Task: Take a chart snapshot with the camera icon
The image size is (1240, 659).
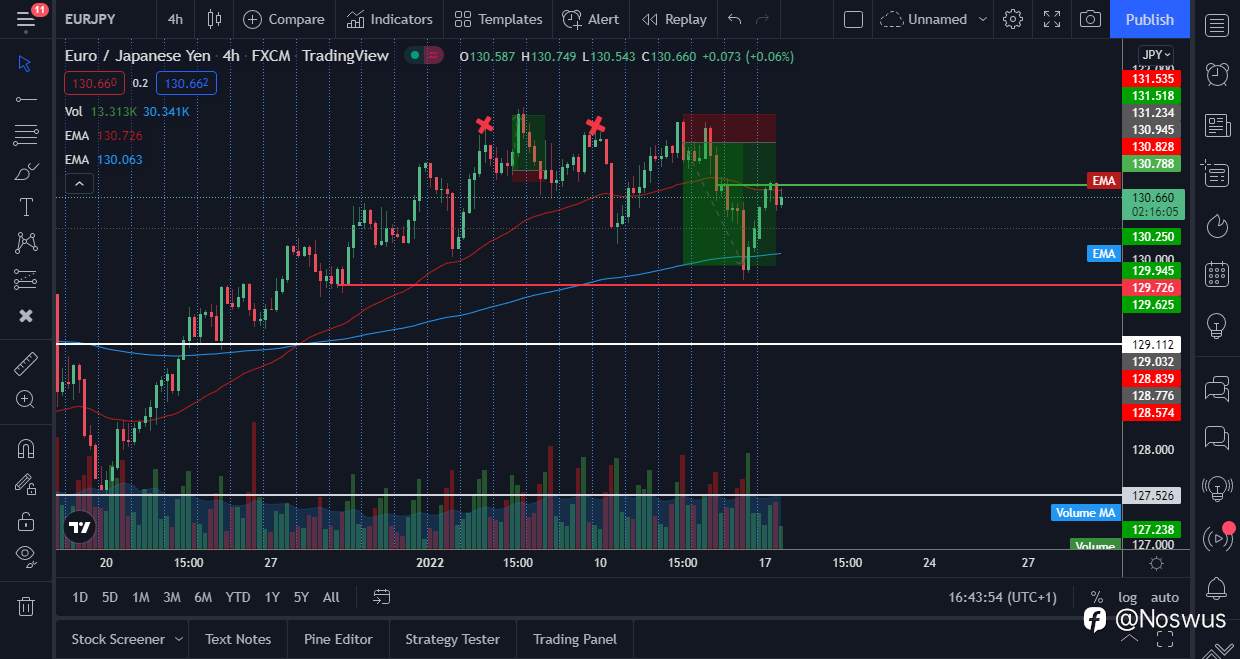Action: [1090, 18]
